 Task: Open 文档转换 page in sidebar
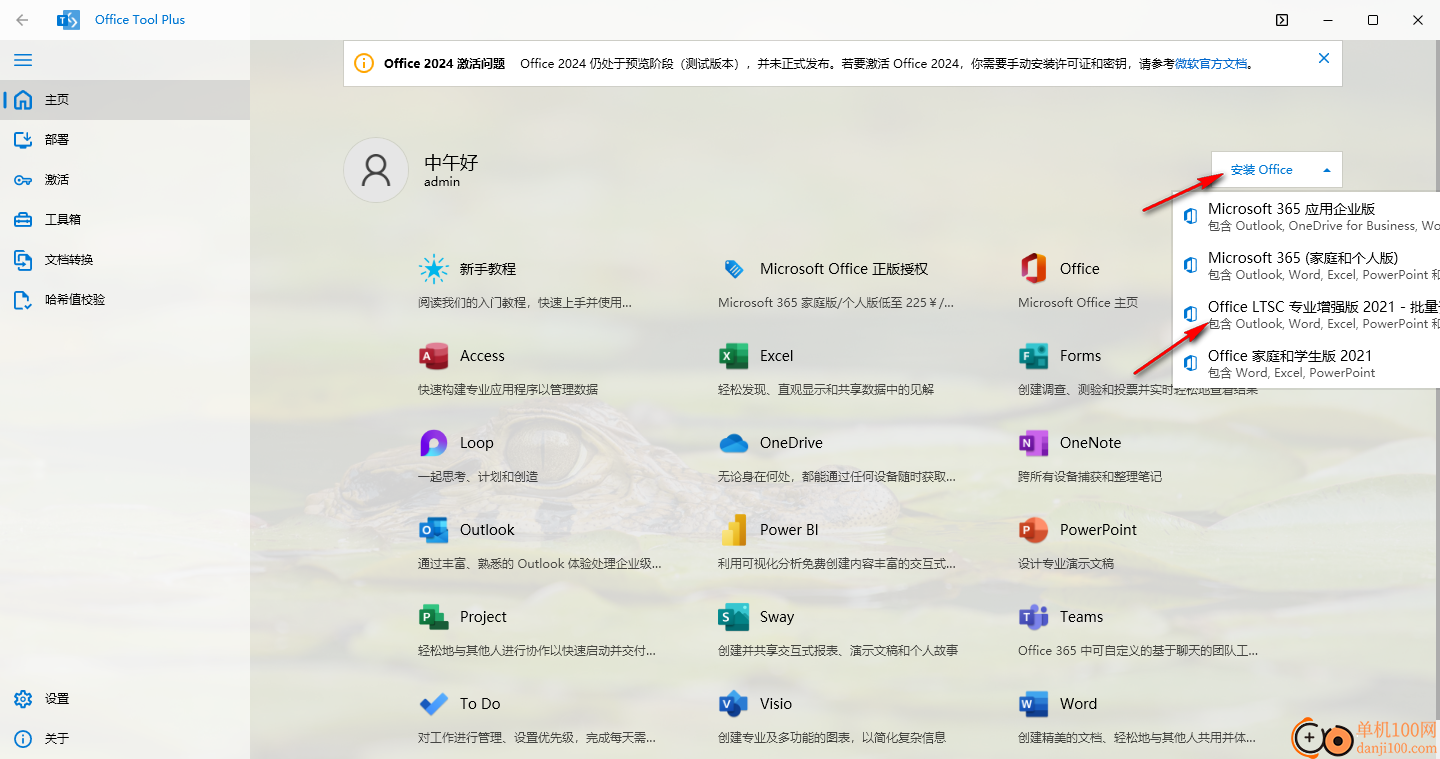coord(125,260)
